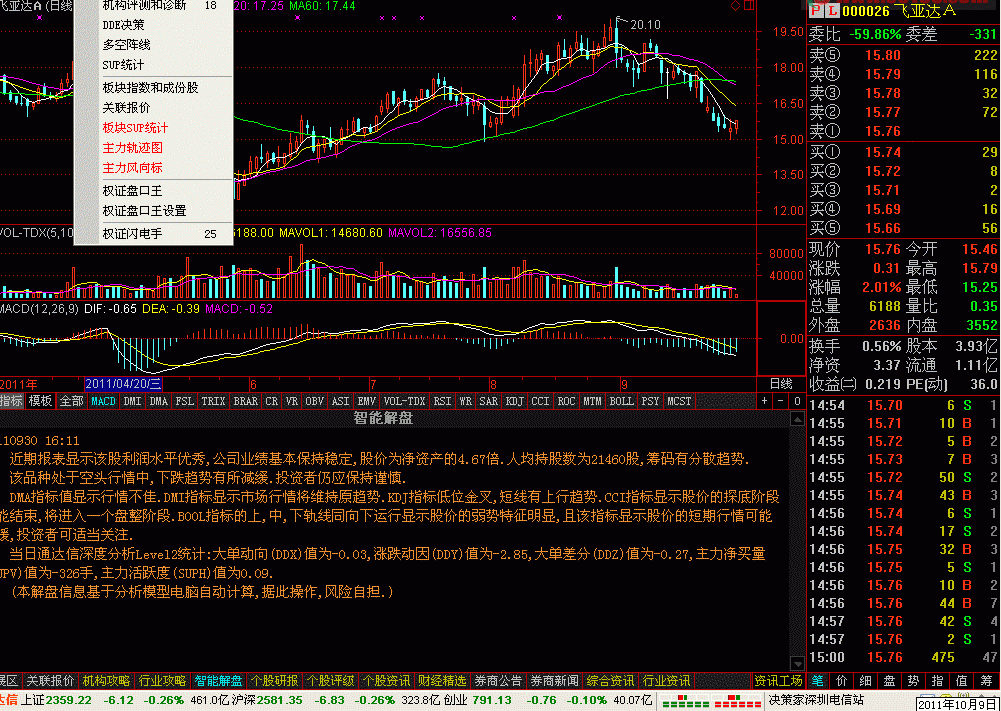Select the ROC indicator tab
This screenshot has width=1001, height=711.
click(x=567, y=401)
